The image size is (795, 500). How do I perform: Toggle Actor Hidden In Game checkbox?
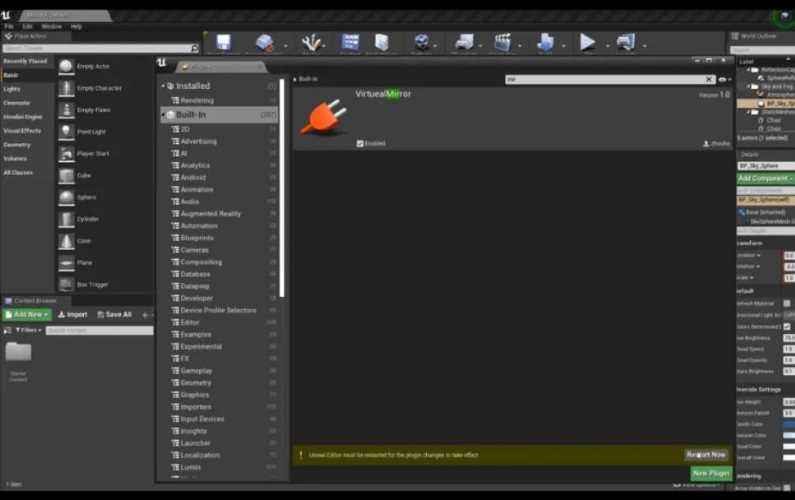787,488
